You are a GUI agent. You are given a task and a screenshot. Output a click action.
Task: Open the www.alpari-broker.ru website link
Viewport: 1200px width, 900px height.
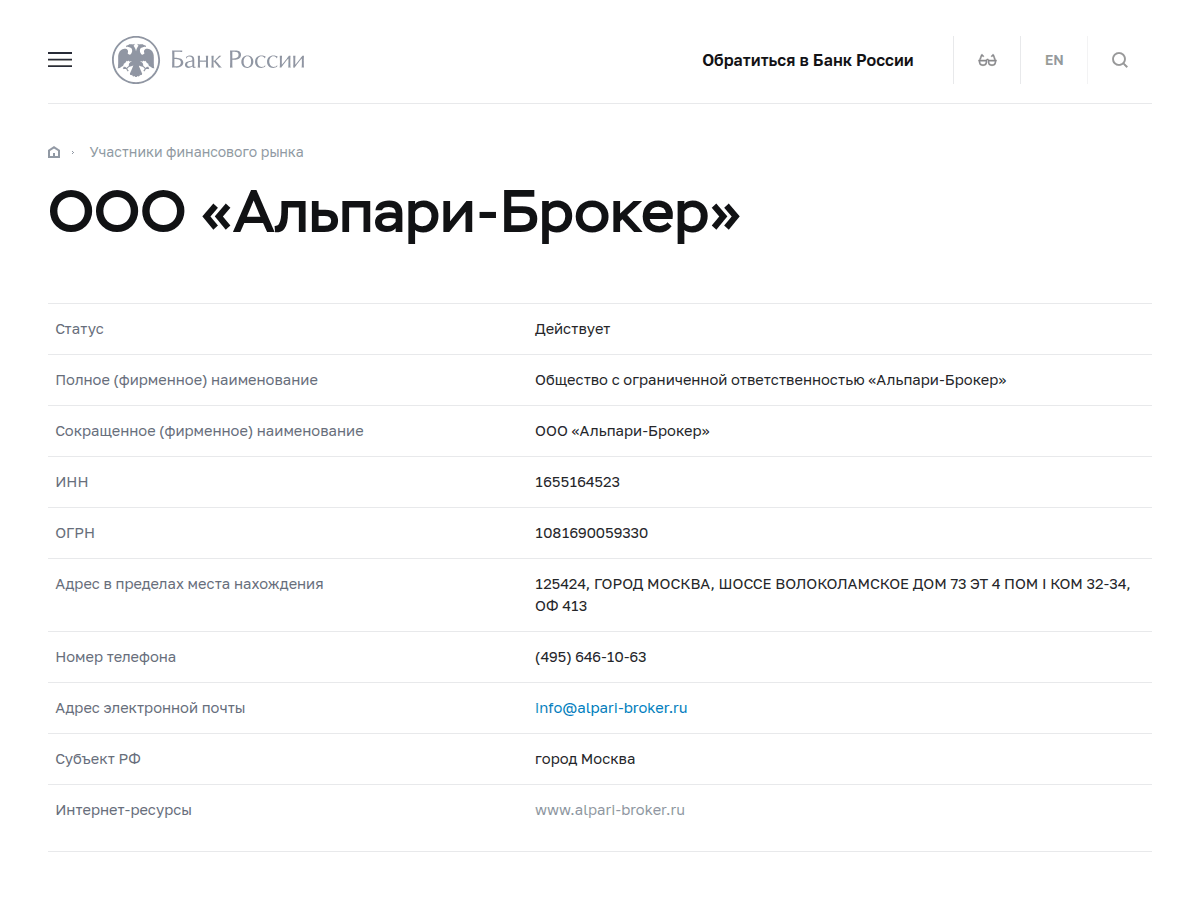(610, 810)
